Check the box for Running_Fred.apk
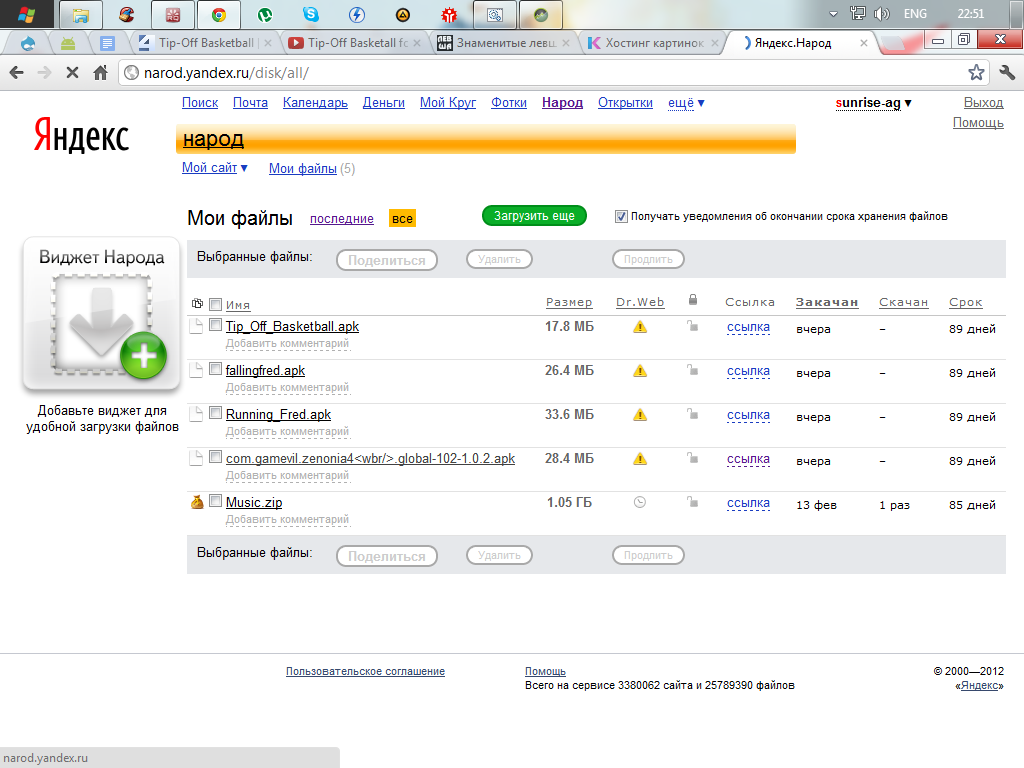1024x768 pixels. pyautogui.click(x=216, y=413)
